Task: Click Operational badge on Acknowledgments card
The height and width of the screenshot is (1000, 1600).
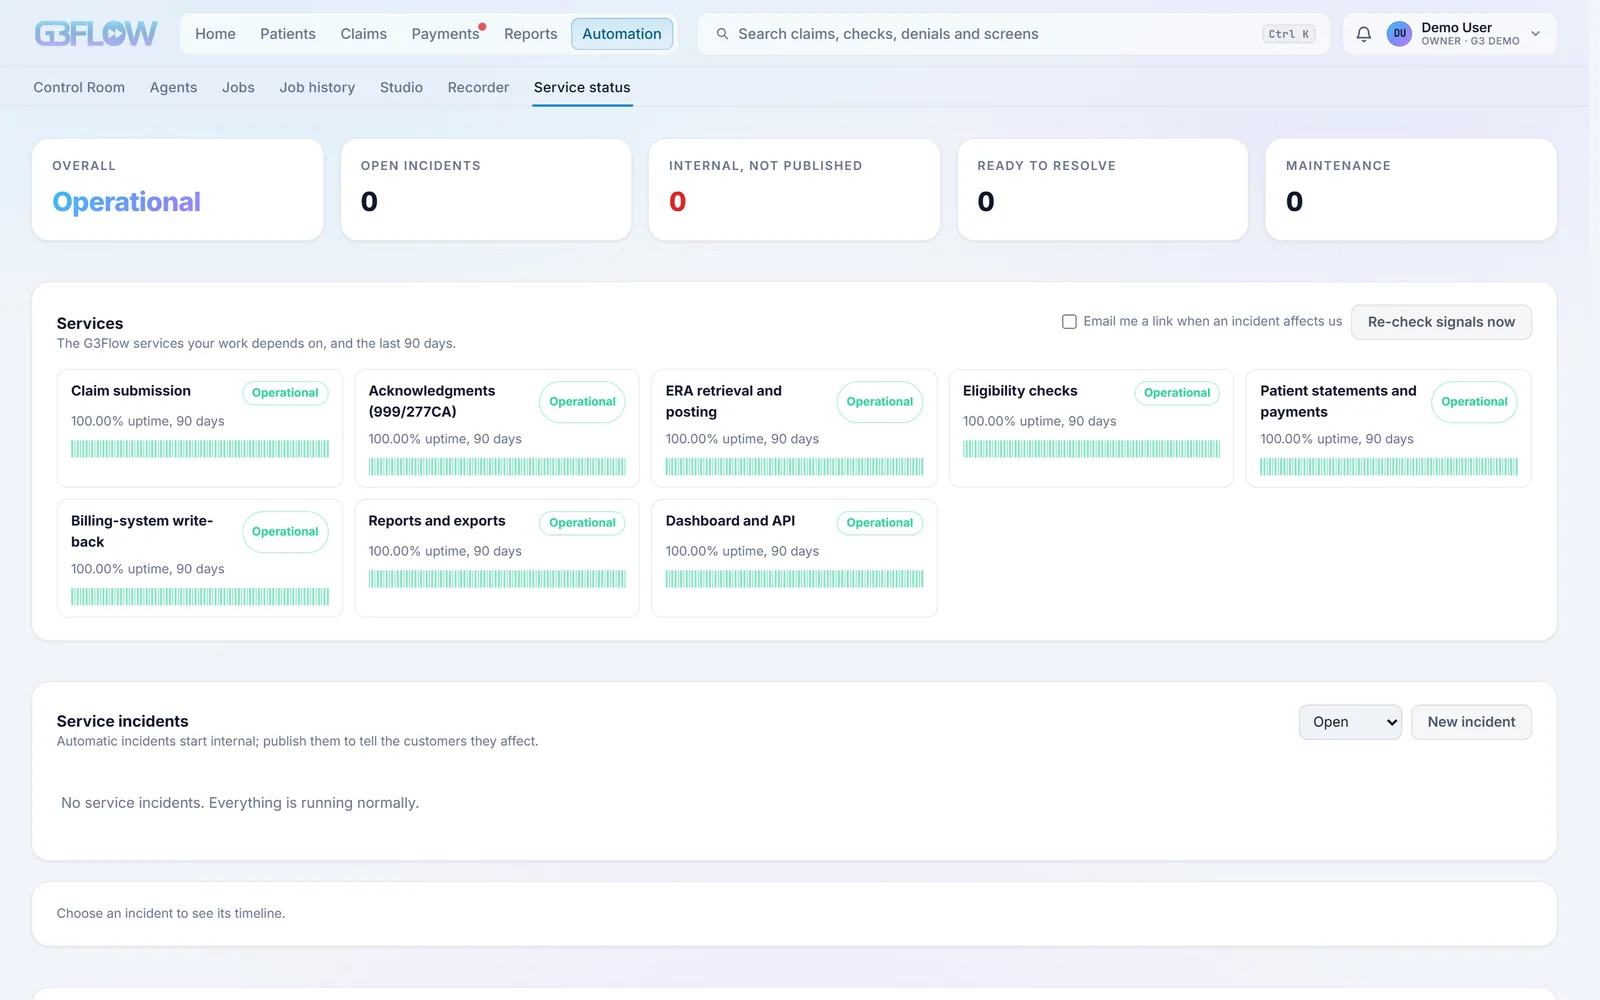Action: (x=582, y=402)
